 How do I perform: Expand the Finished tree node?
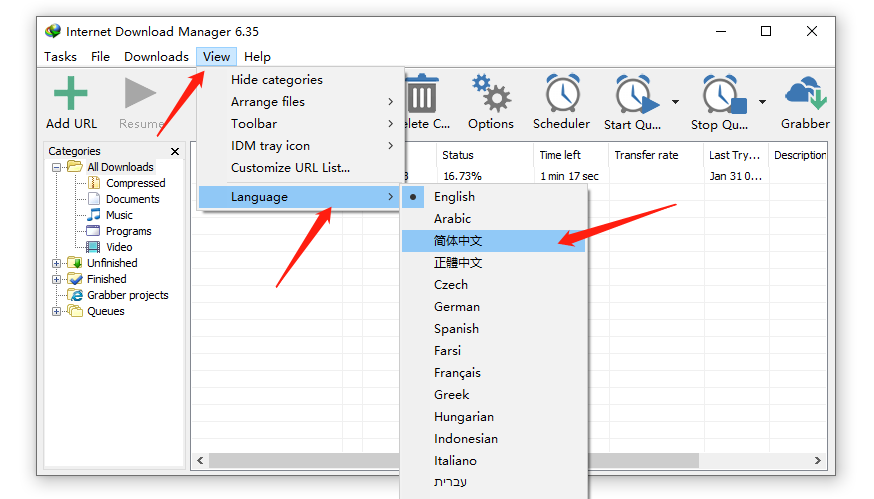pyautogui.click(x=56, y=279)
